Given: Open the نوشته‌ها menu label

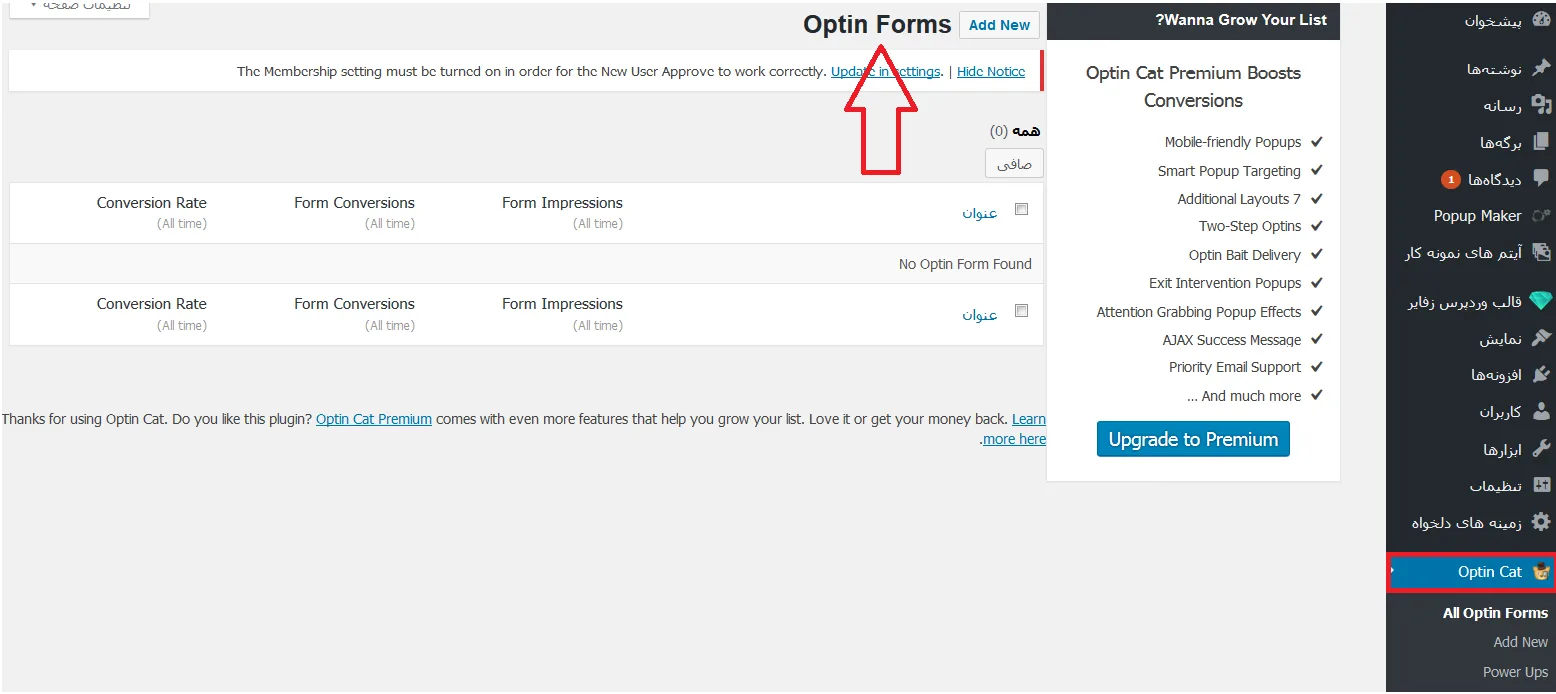Looking at the screenshot, I should 1494,69.
